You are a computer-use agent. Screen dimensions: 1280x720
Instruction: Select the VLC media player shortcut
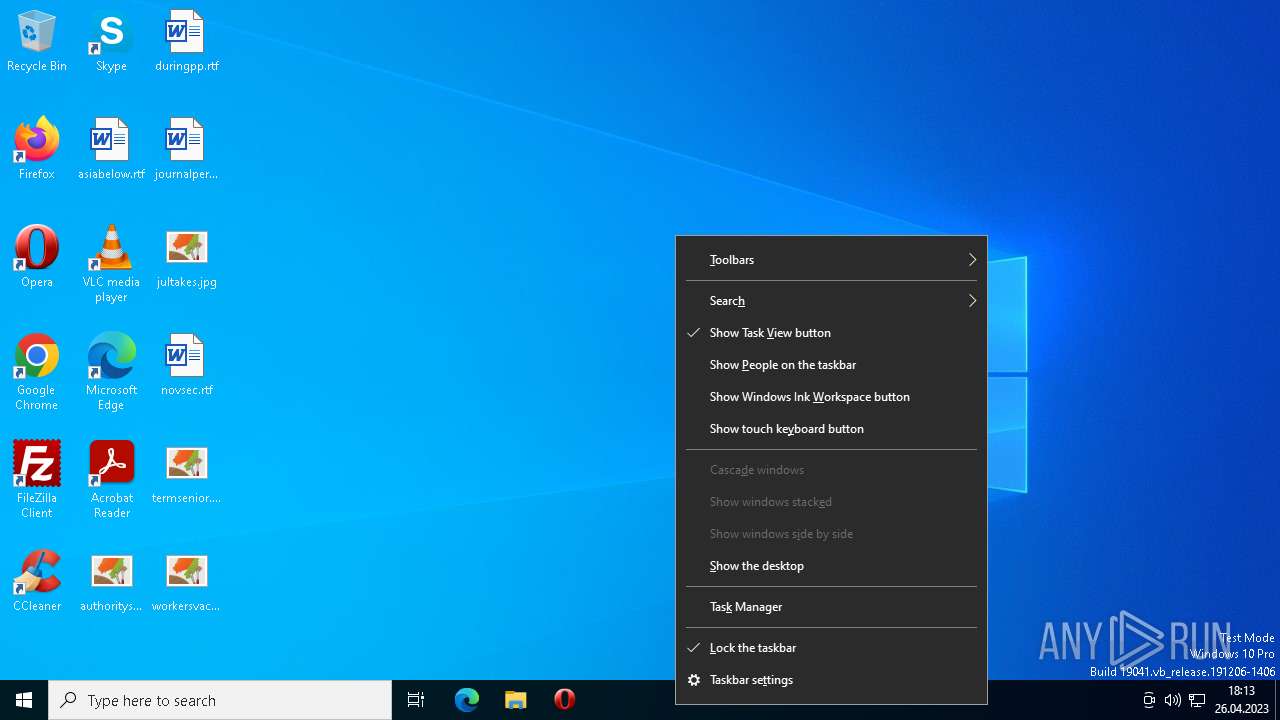(x=111, y=264)
